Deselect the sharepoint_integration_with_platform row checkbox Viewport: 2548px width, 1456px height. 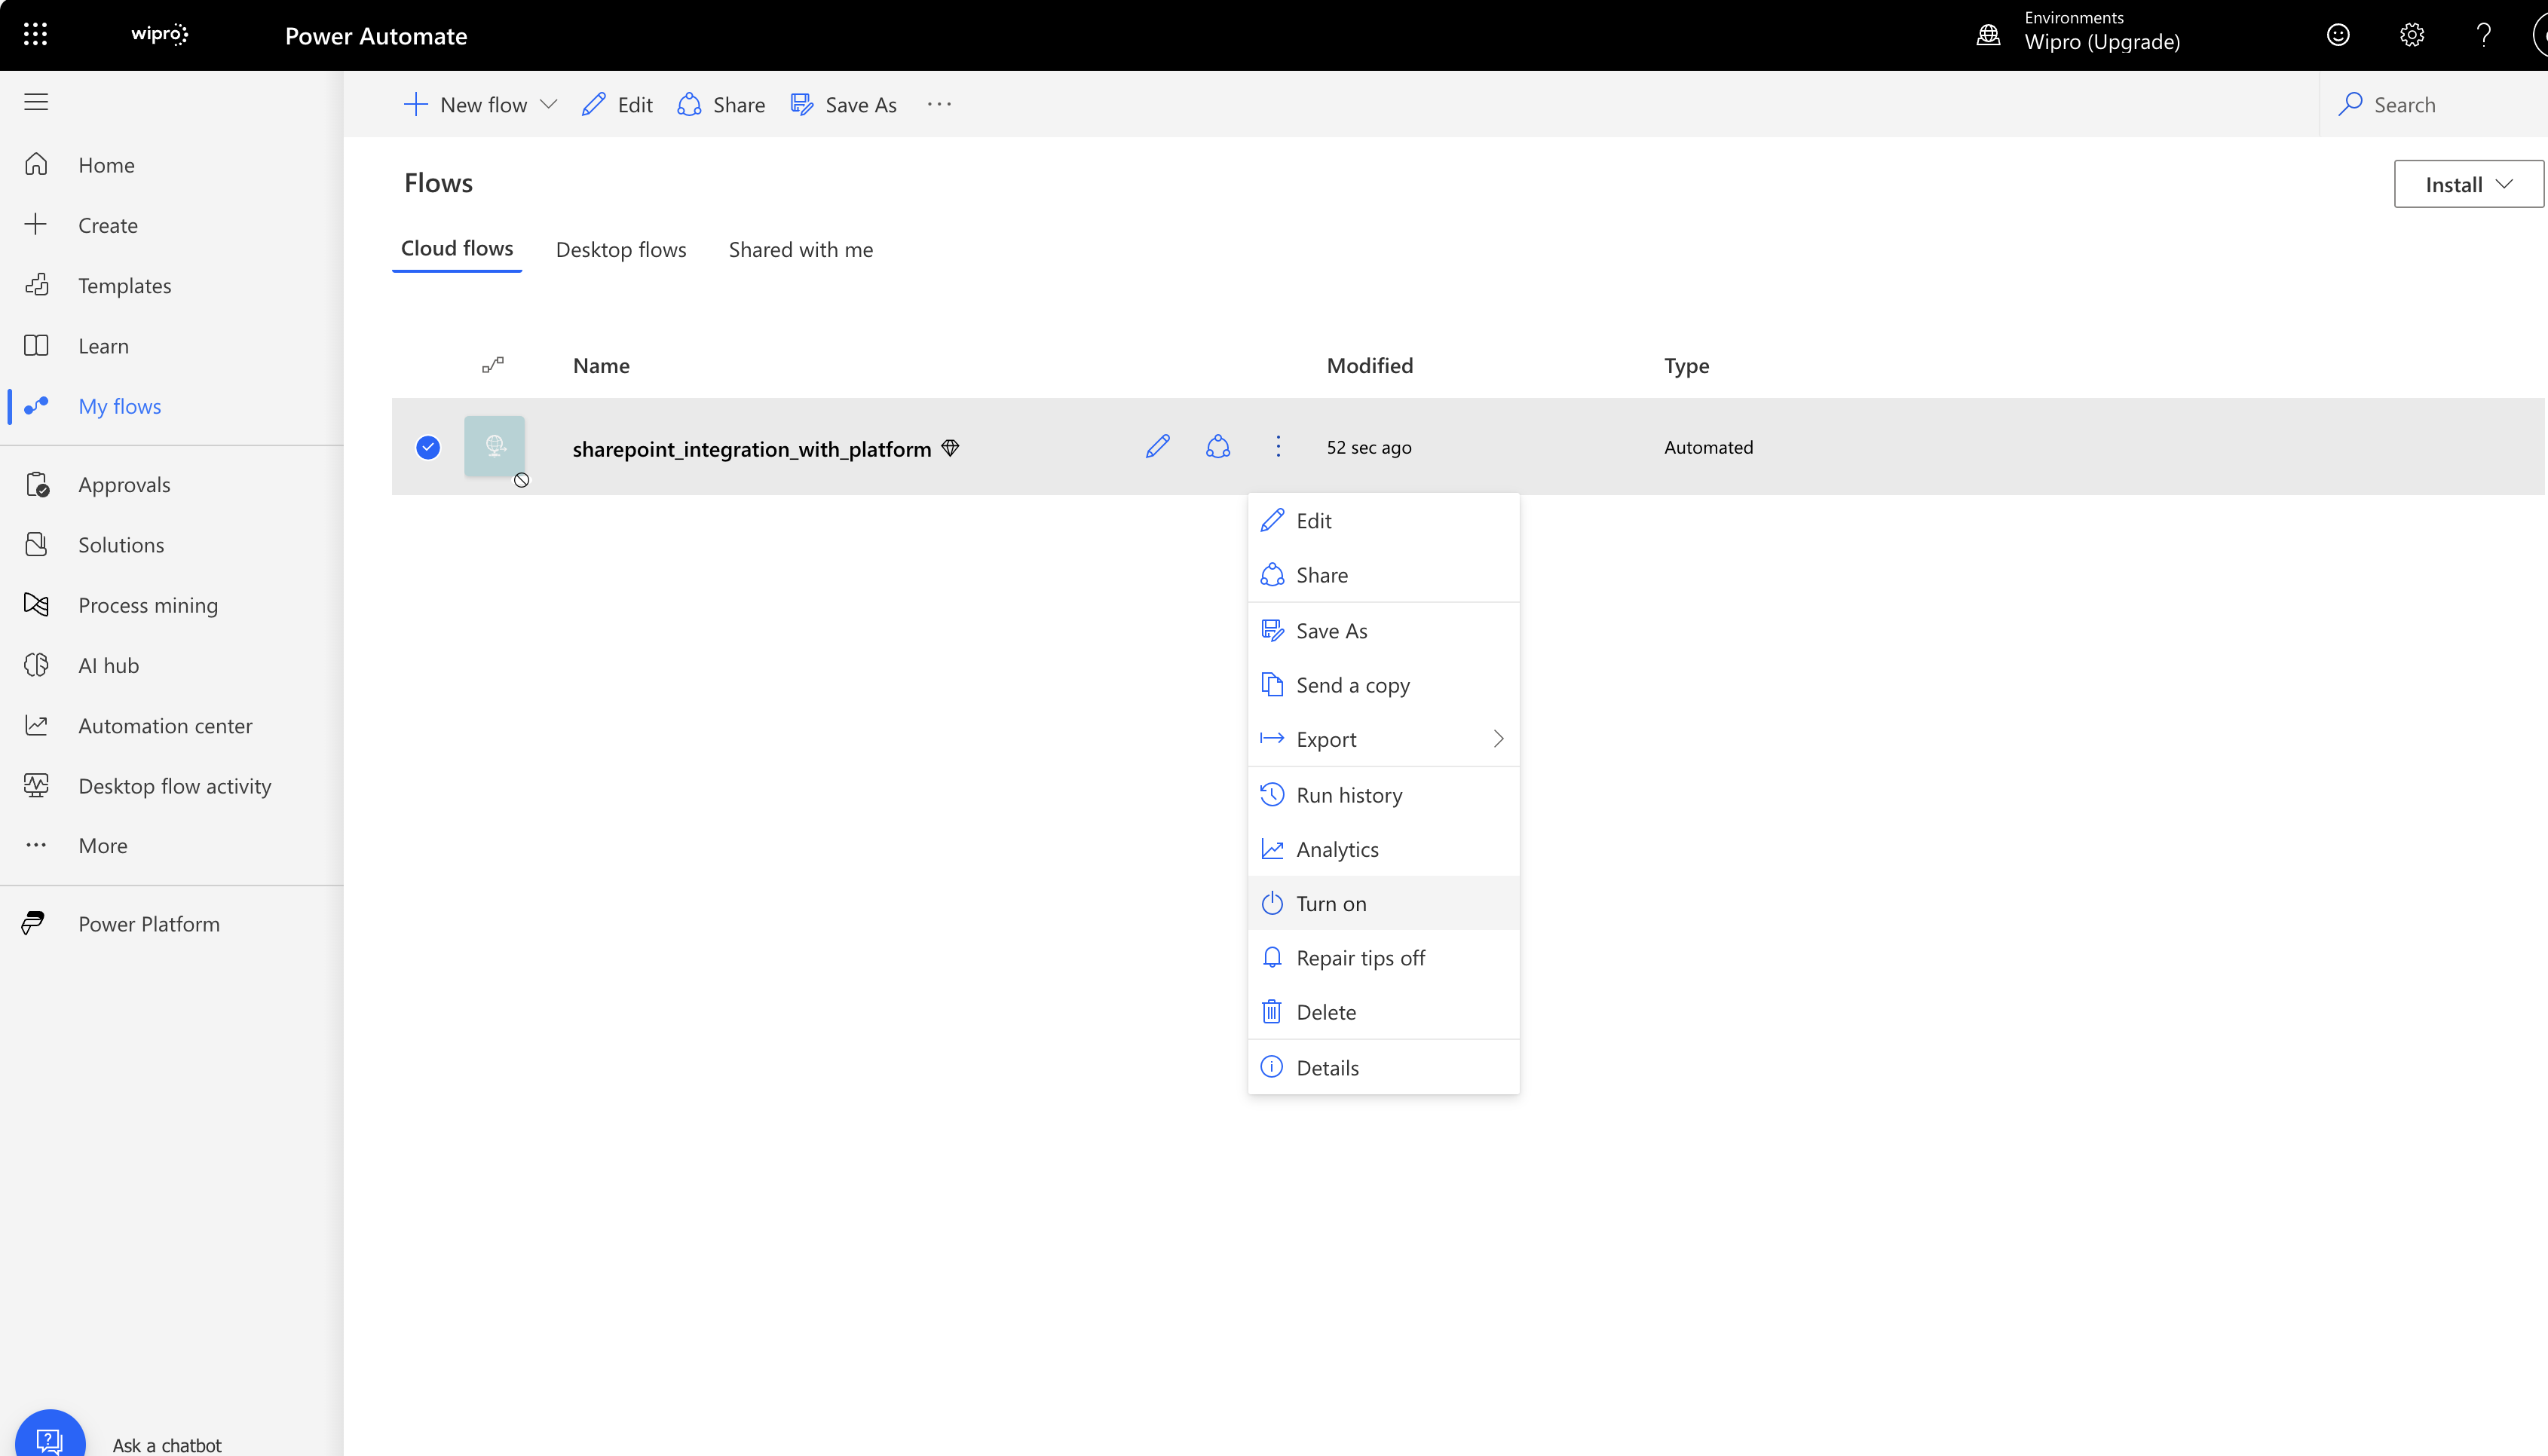click(428, 447)
